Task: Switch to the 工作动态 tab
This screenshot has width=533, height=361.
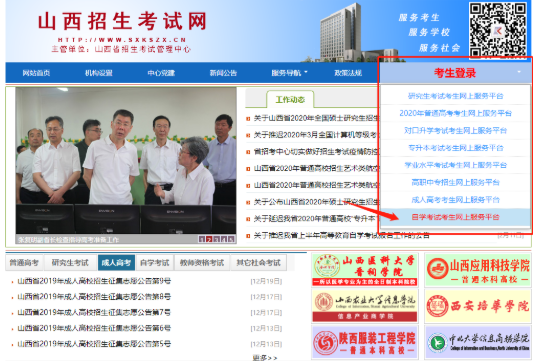Action: 290,100
